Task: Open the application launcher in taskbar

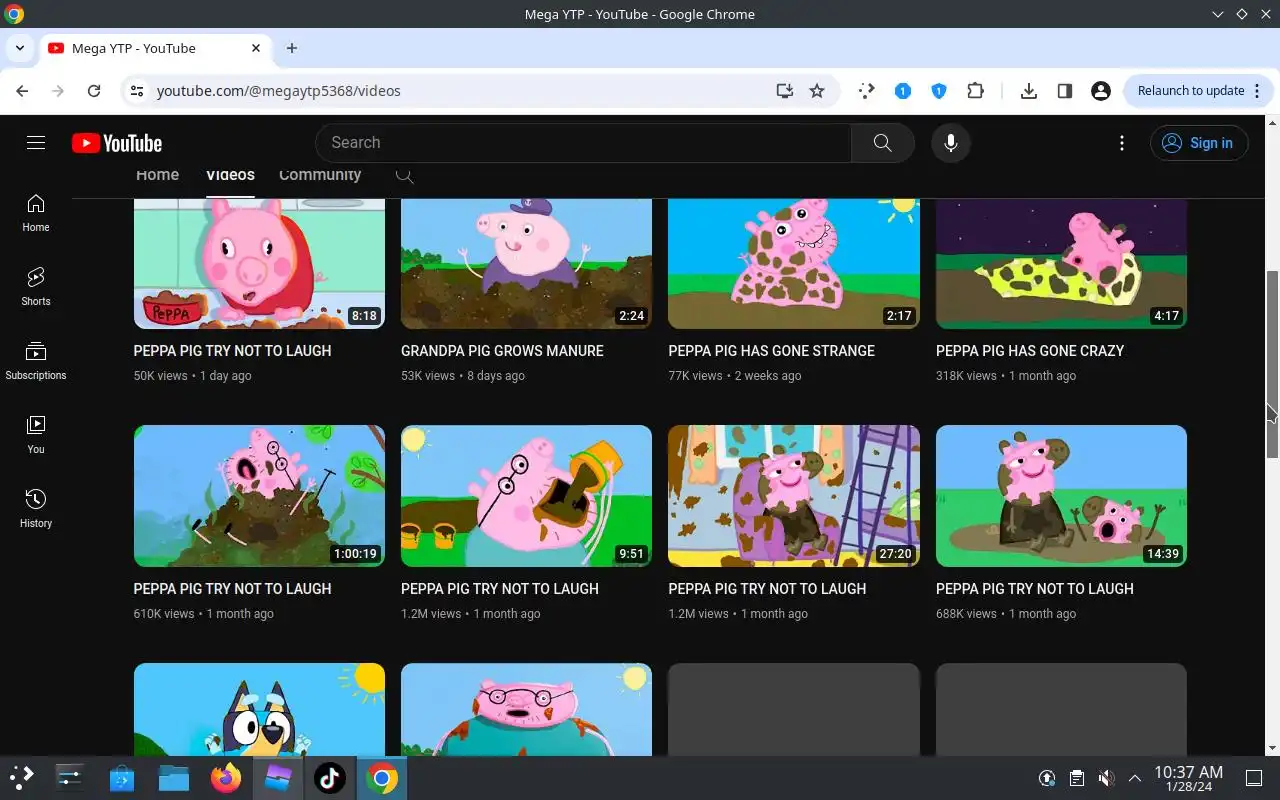Action: coord(21,777)
